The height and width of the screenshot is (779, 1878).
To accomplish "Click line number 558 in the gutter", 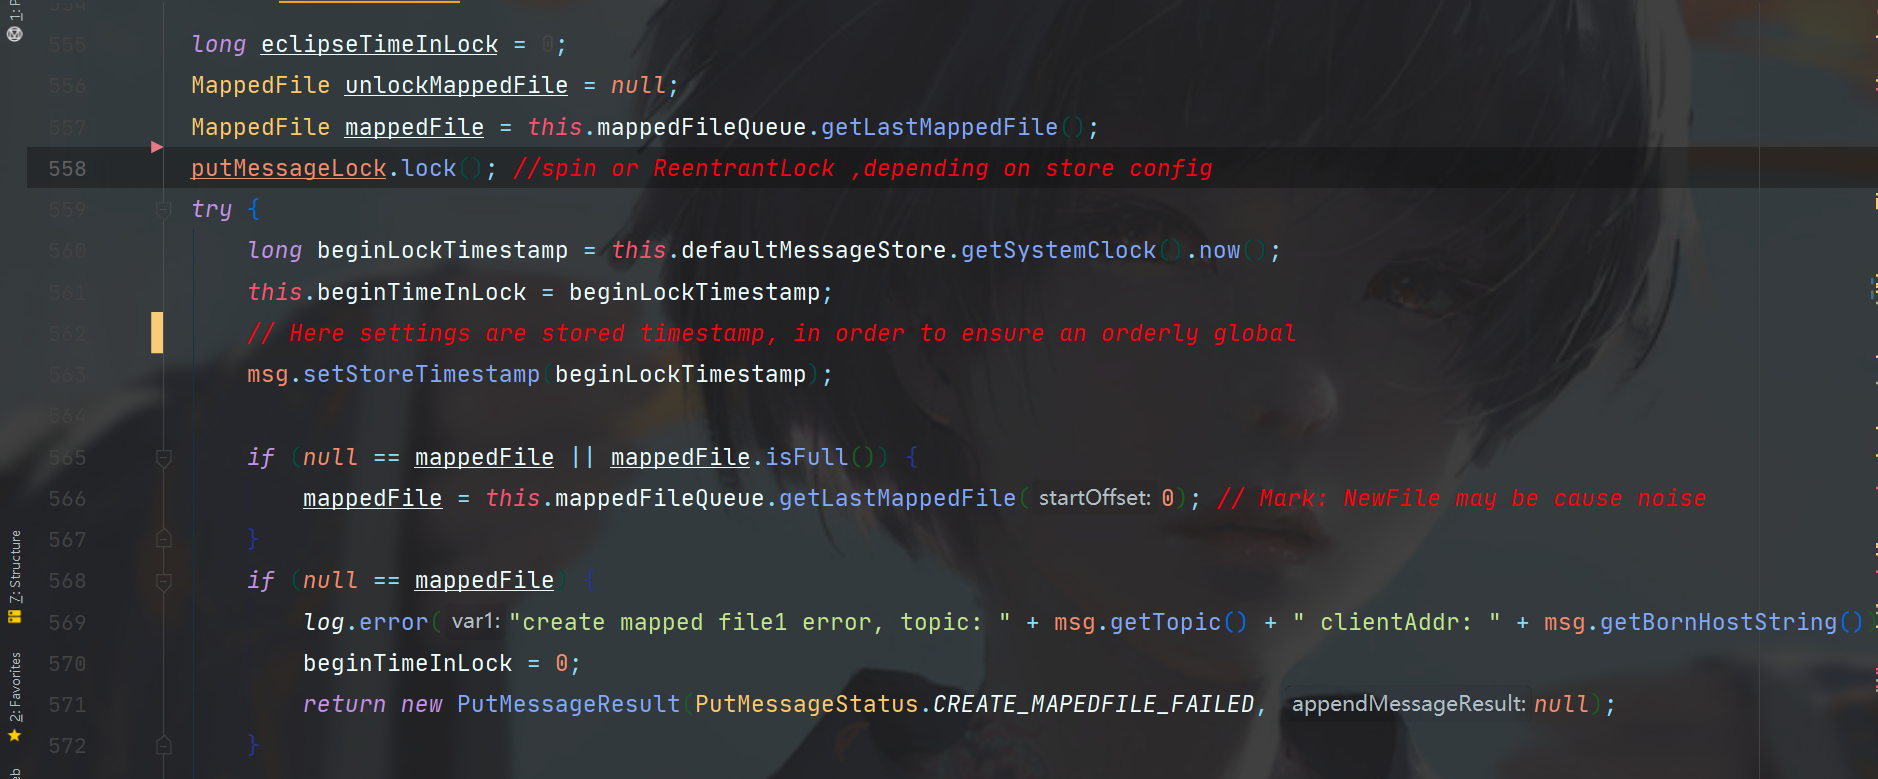I will click(67, 169).
